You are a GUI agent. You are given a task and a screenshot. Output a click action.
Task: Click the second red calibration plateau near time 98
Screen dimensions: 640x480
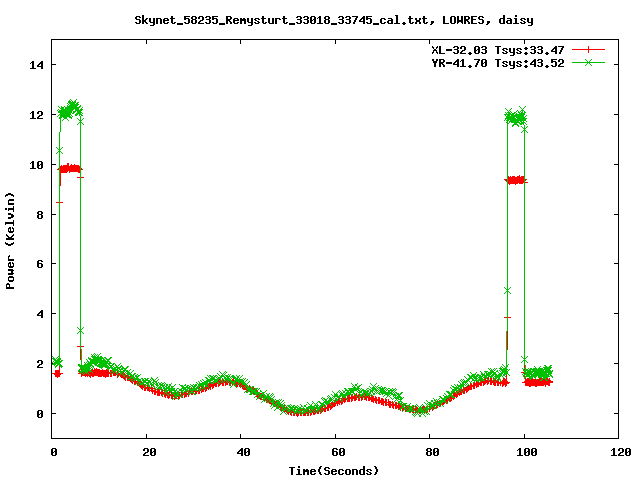[516, 180]
